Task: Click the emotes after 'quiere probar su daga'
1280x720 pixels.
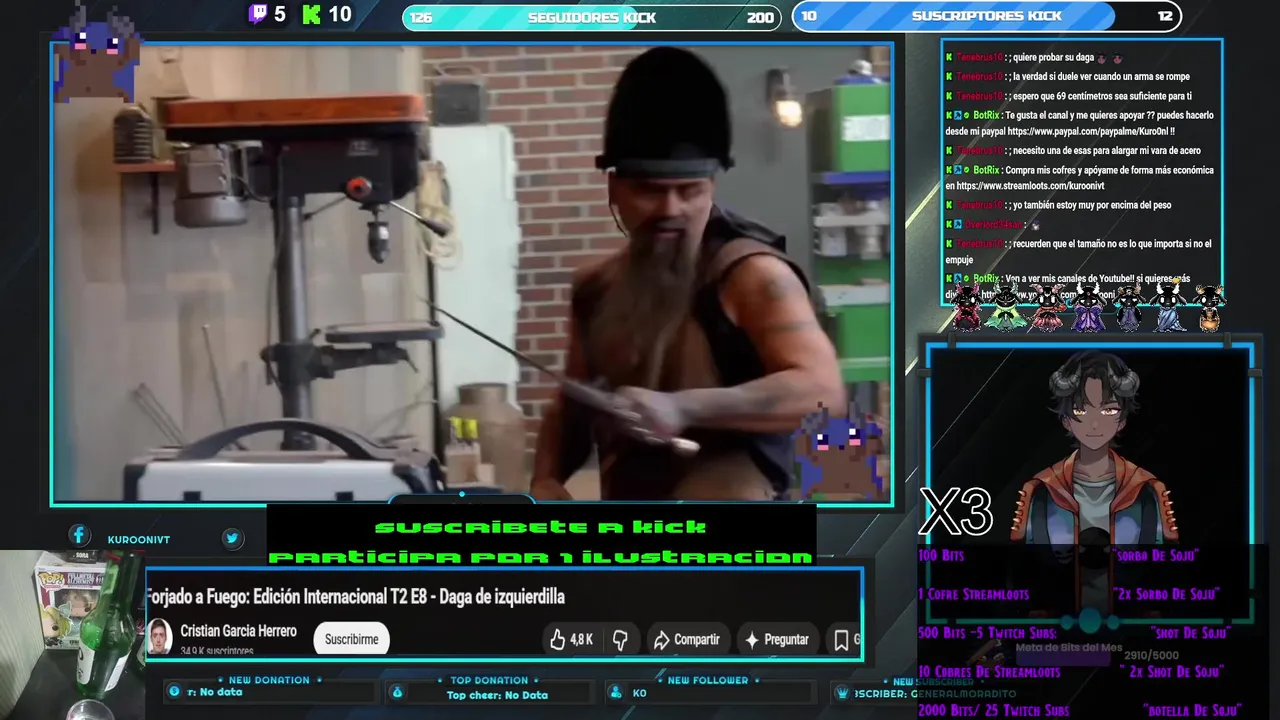Action: tap(1109, 58)
